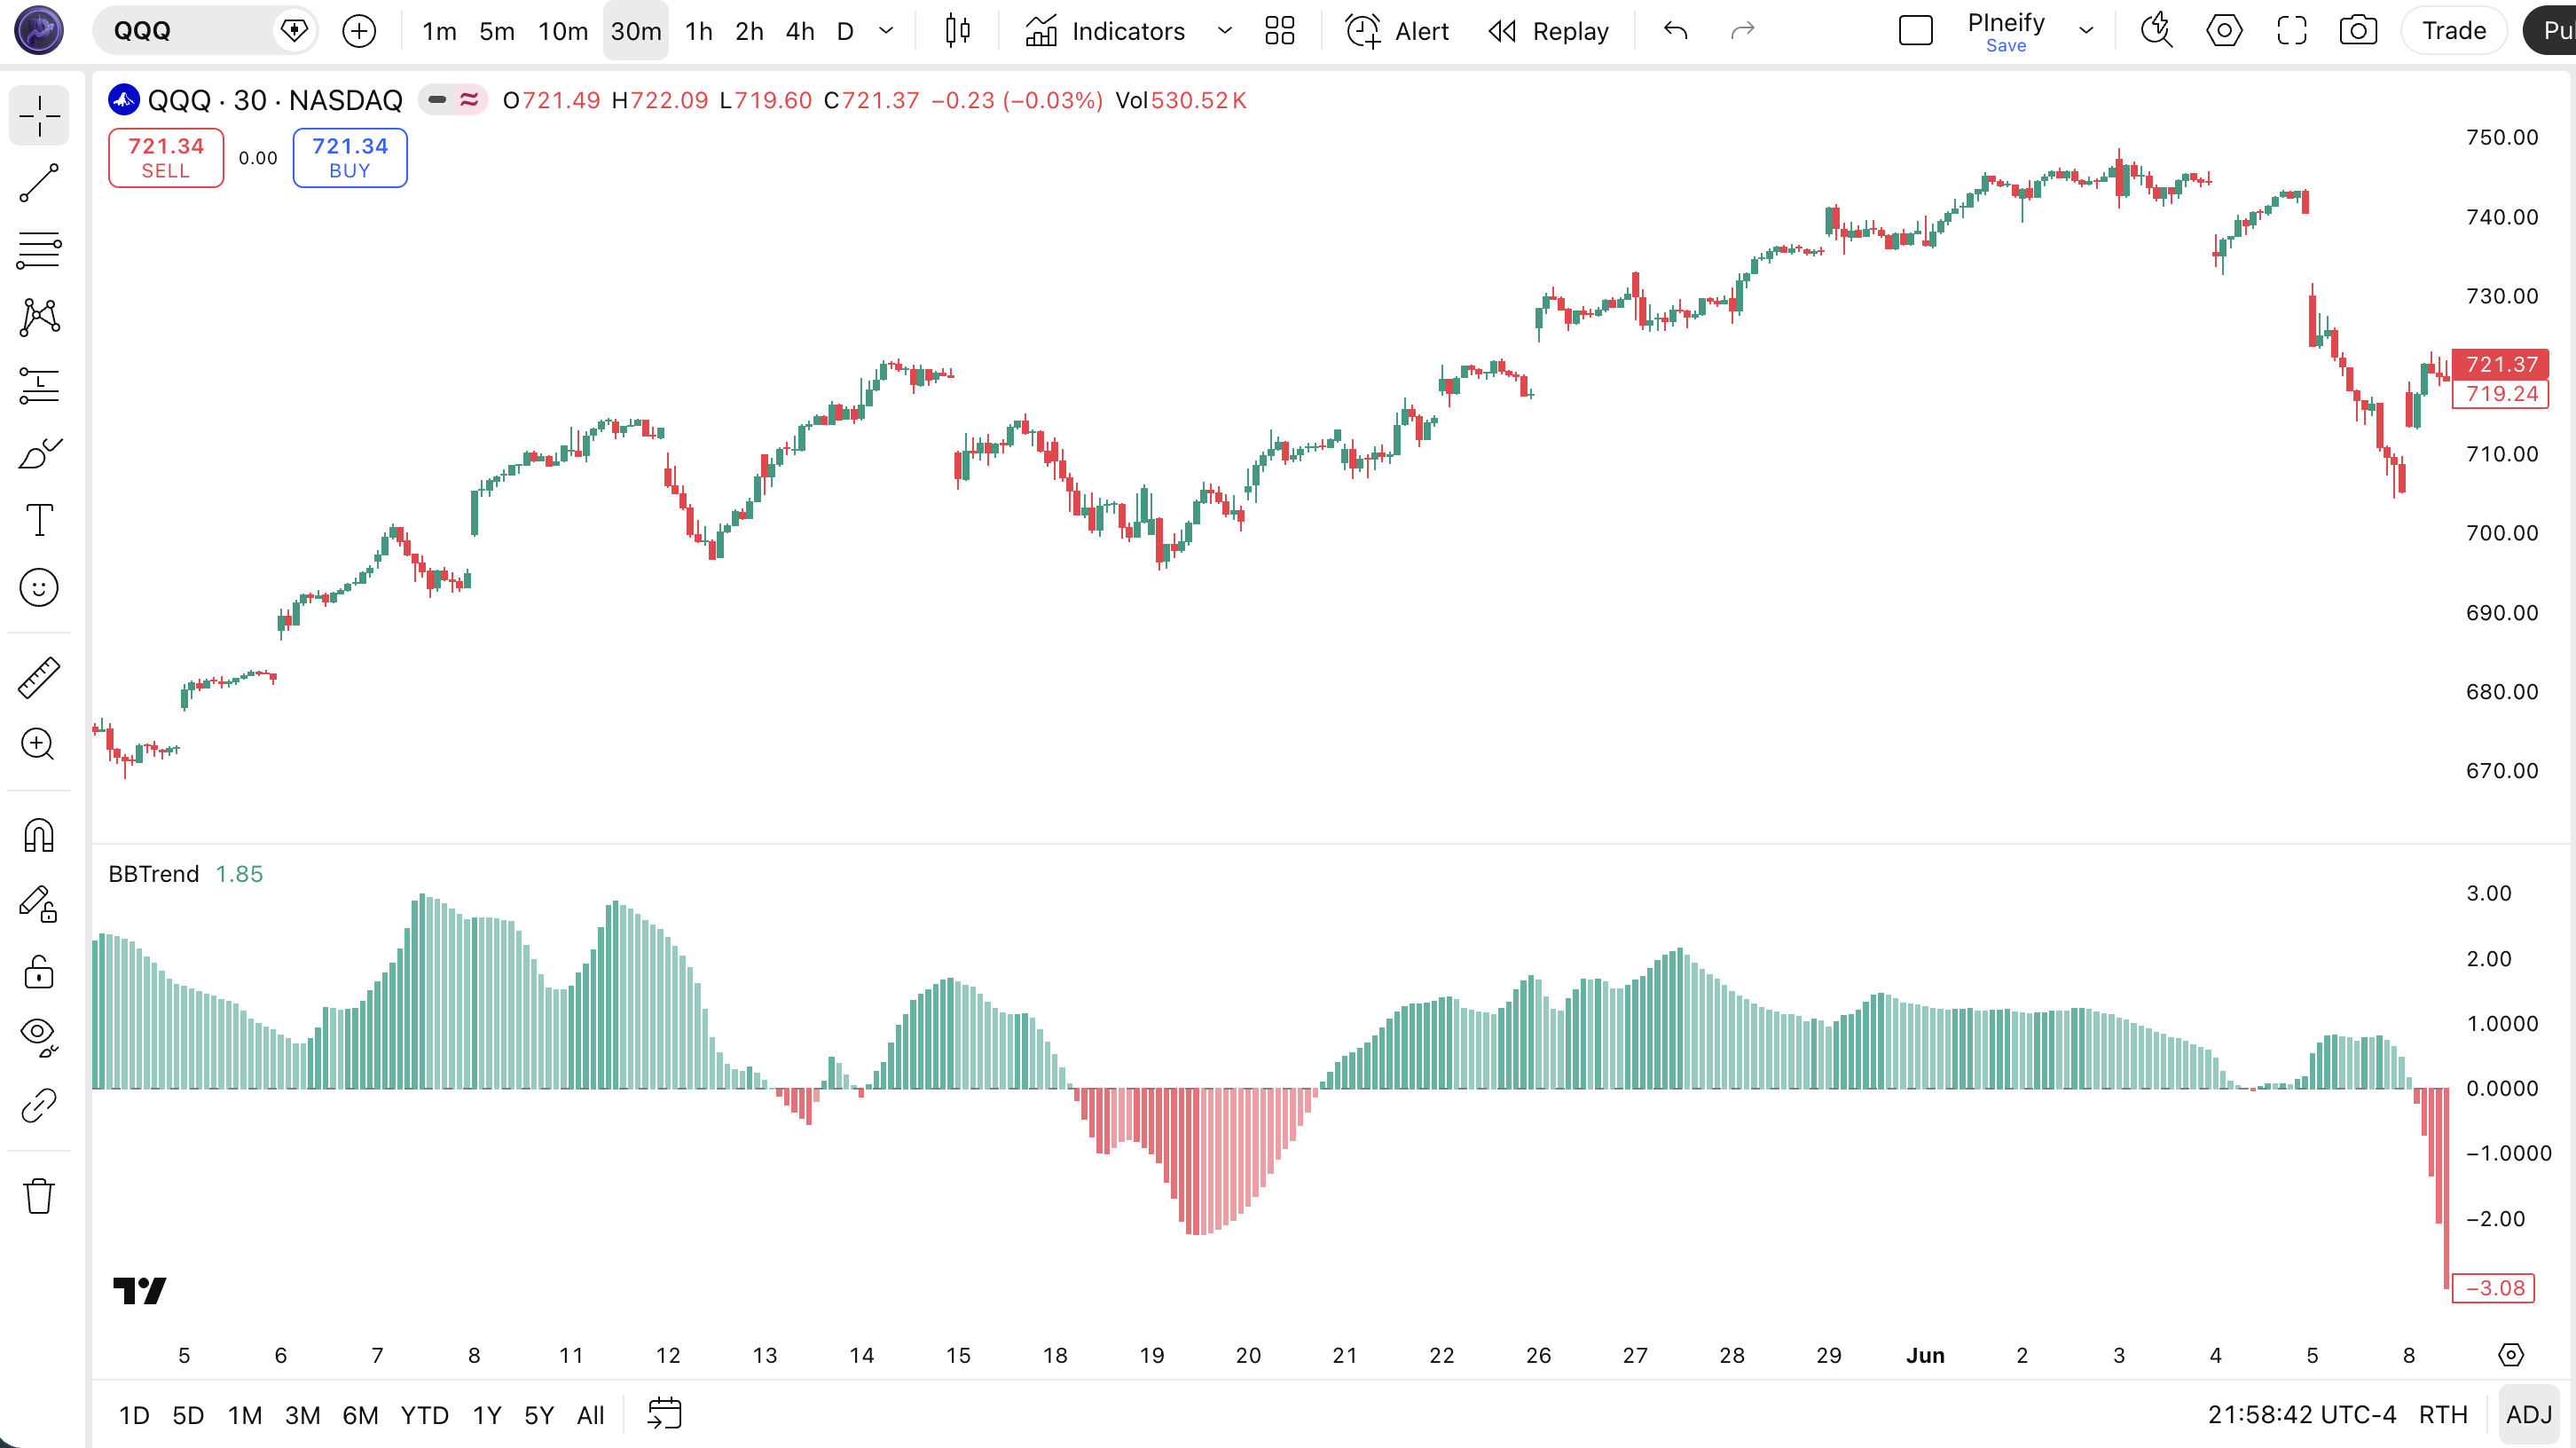
Task: Activate the zoom in tool
Action: [39, 744]
